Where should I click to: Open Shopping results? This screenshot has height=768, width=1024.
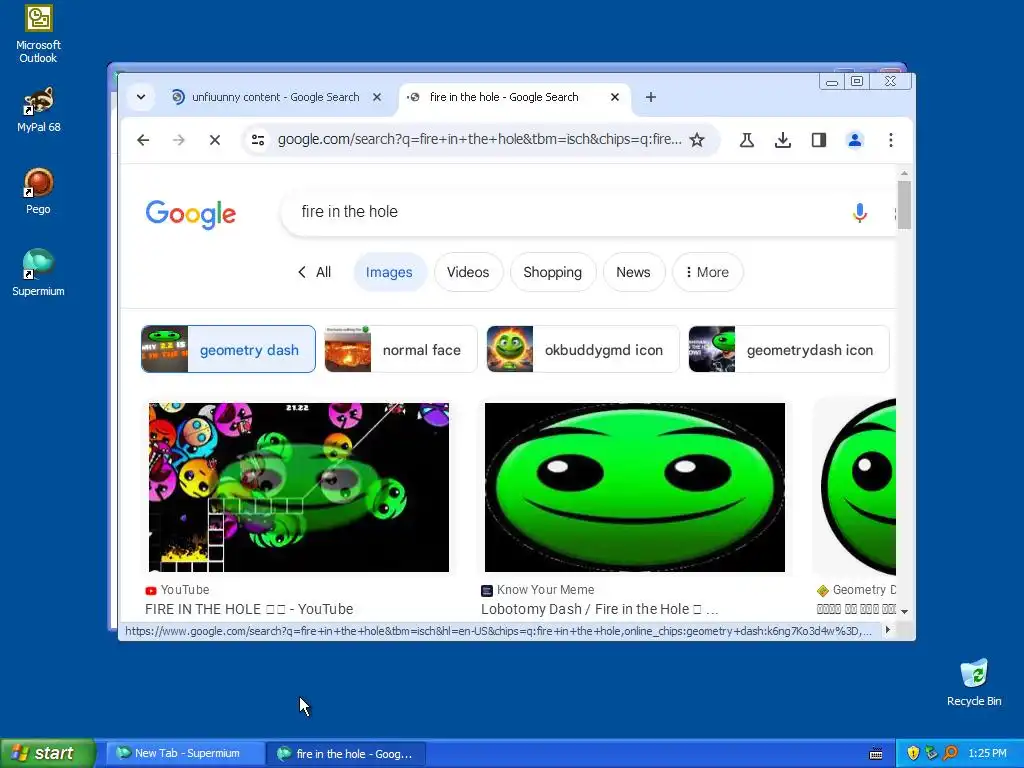click(552, 272)
